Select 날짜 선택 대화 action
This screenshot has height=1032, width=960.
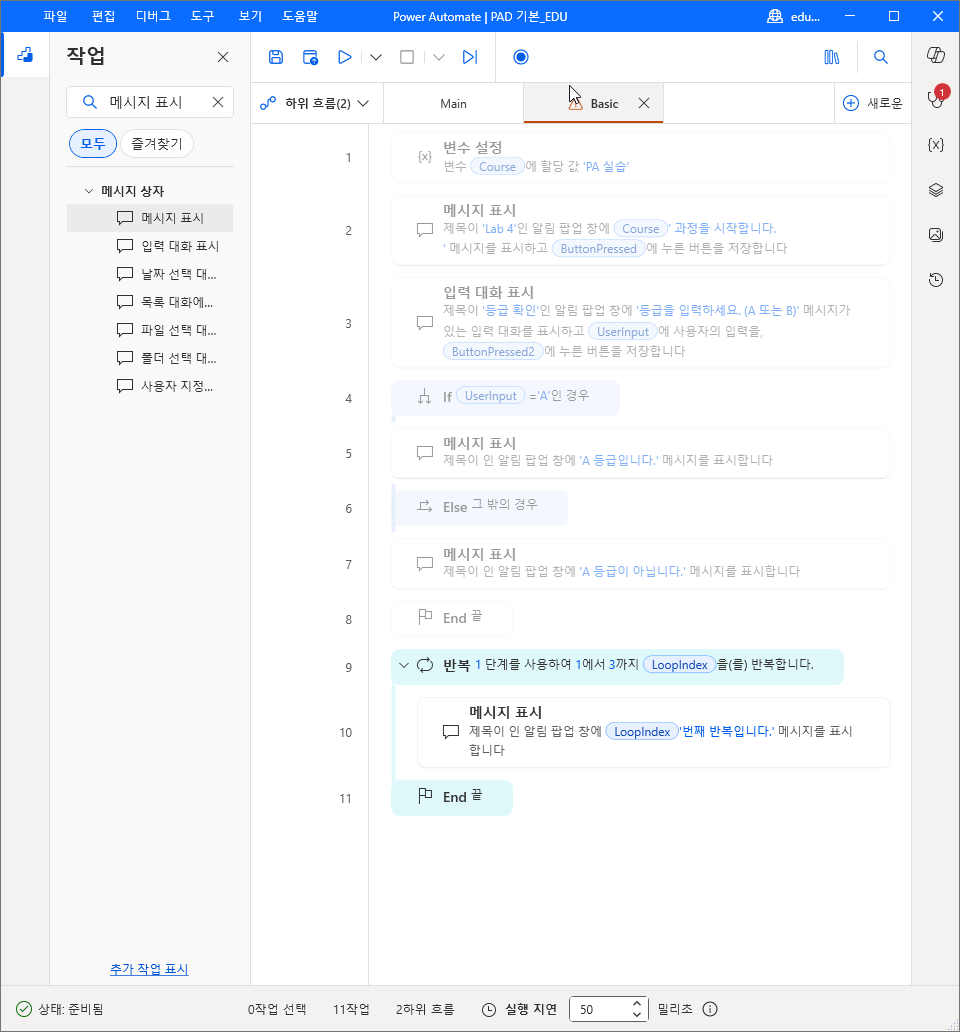pos(150,274)
